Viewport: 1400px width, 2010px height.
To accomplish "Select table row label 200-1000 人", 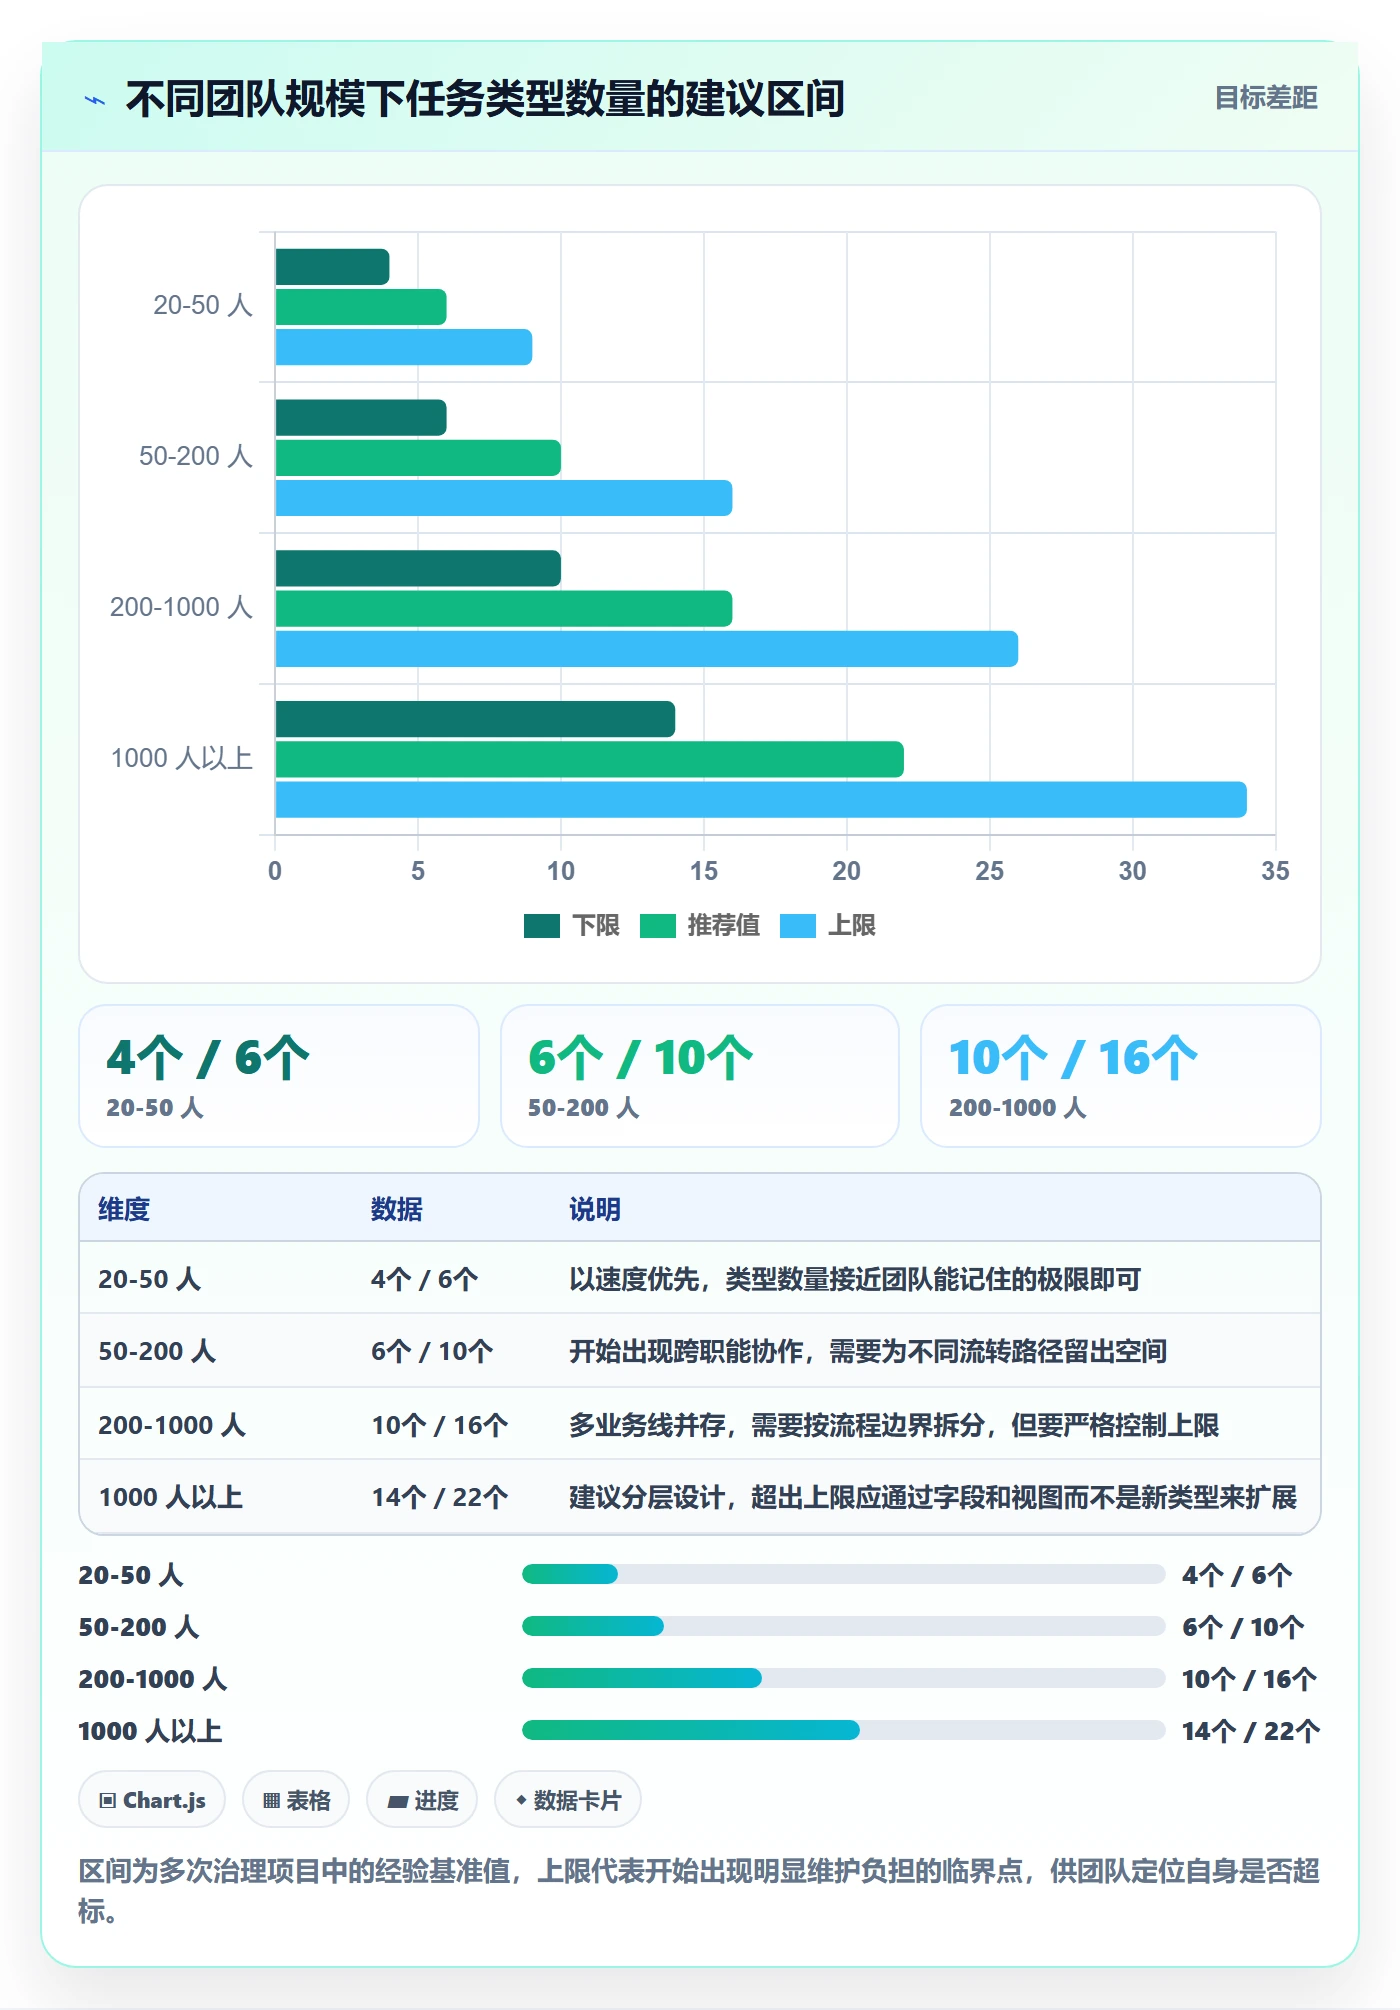I will pyautogui.click(x=172, y=1425).
